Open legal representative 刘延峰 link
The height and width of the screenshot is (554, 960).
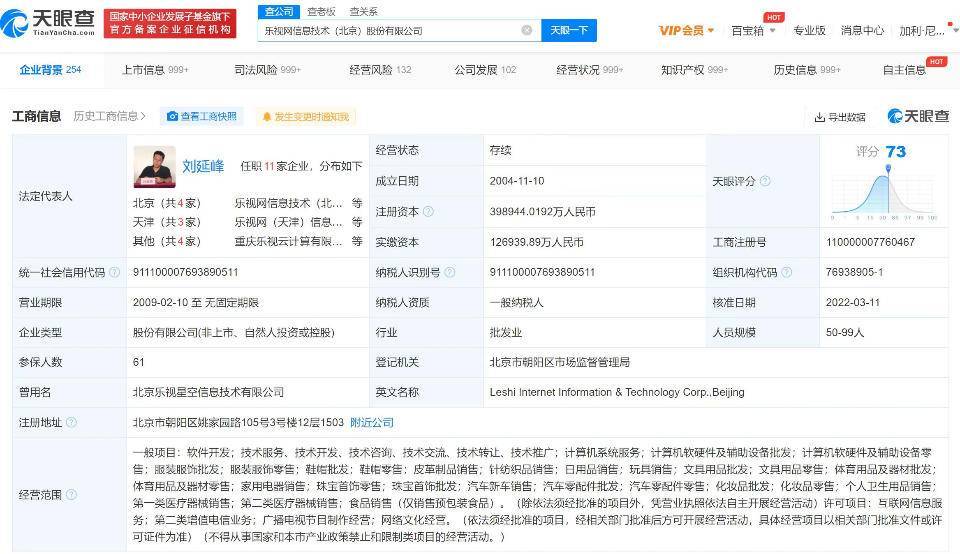coord(203,166)
